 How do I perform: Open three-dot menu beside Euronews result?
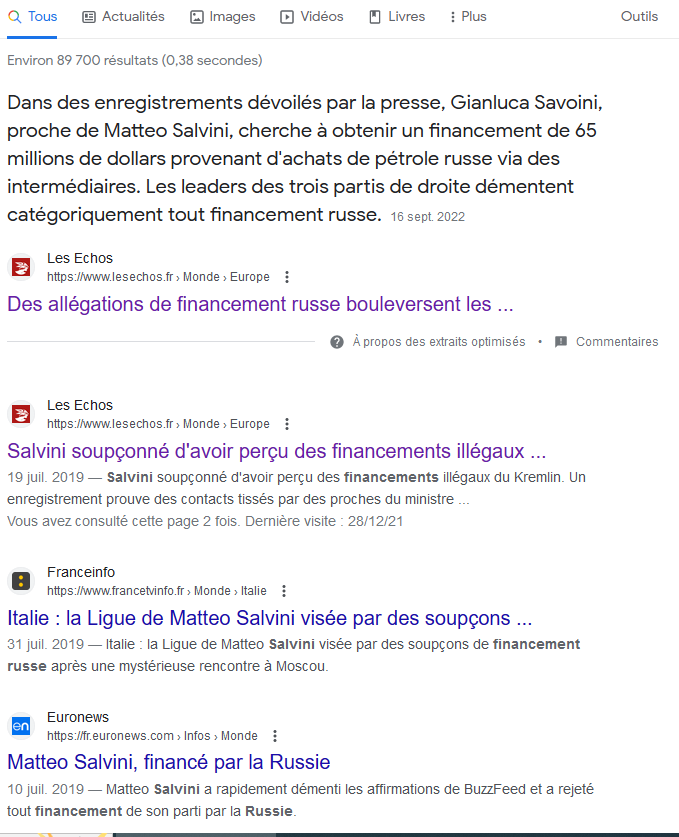pyautogui.click(x=275, y=736)
